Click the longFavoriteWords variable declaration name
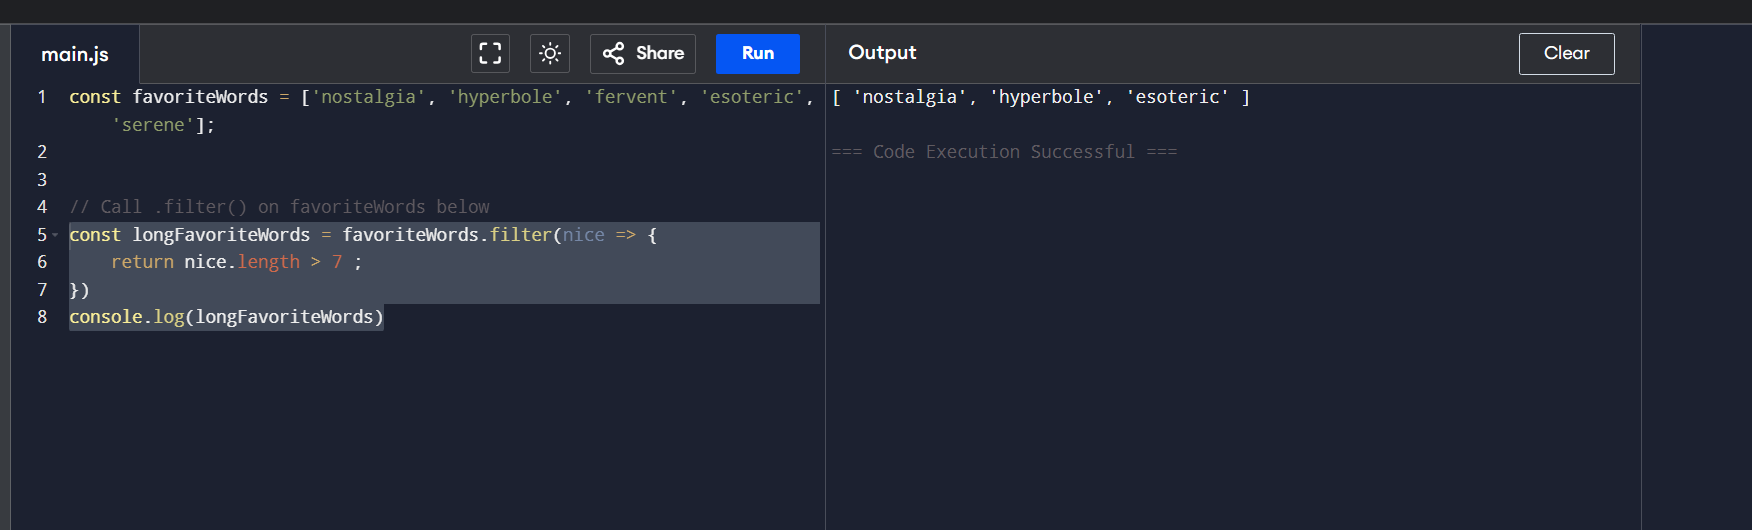 click(221, 235)
